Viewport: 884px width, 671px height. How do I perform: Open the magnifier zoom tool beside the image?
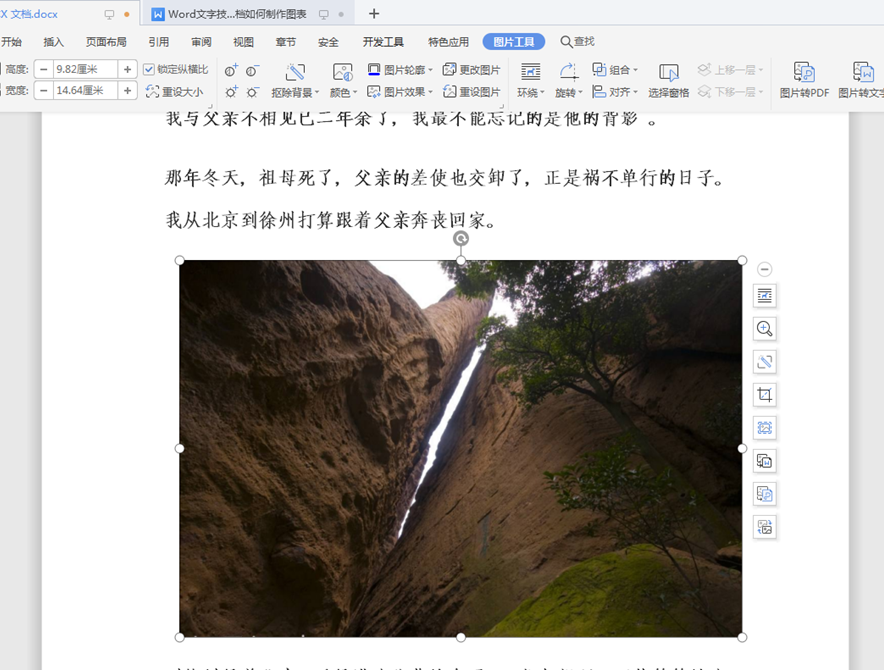tap(764, 329)
